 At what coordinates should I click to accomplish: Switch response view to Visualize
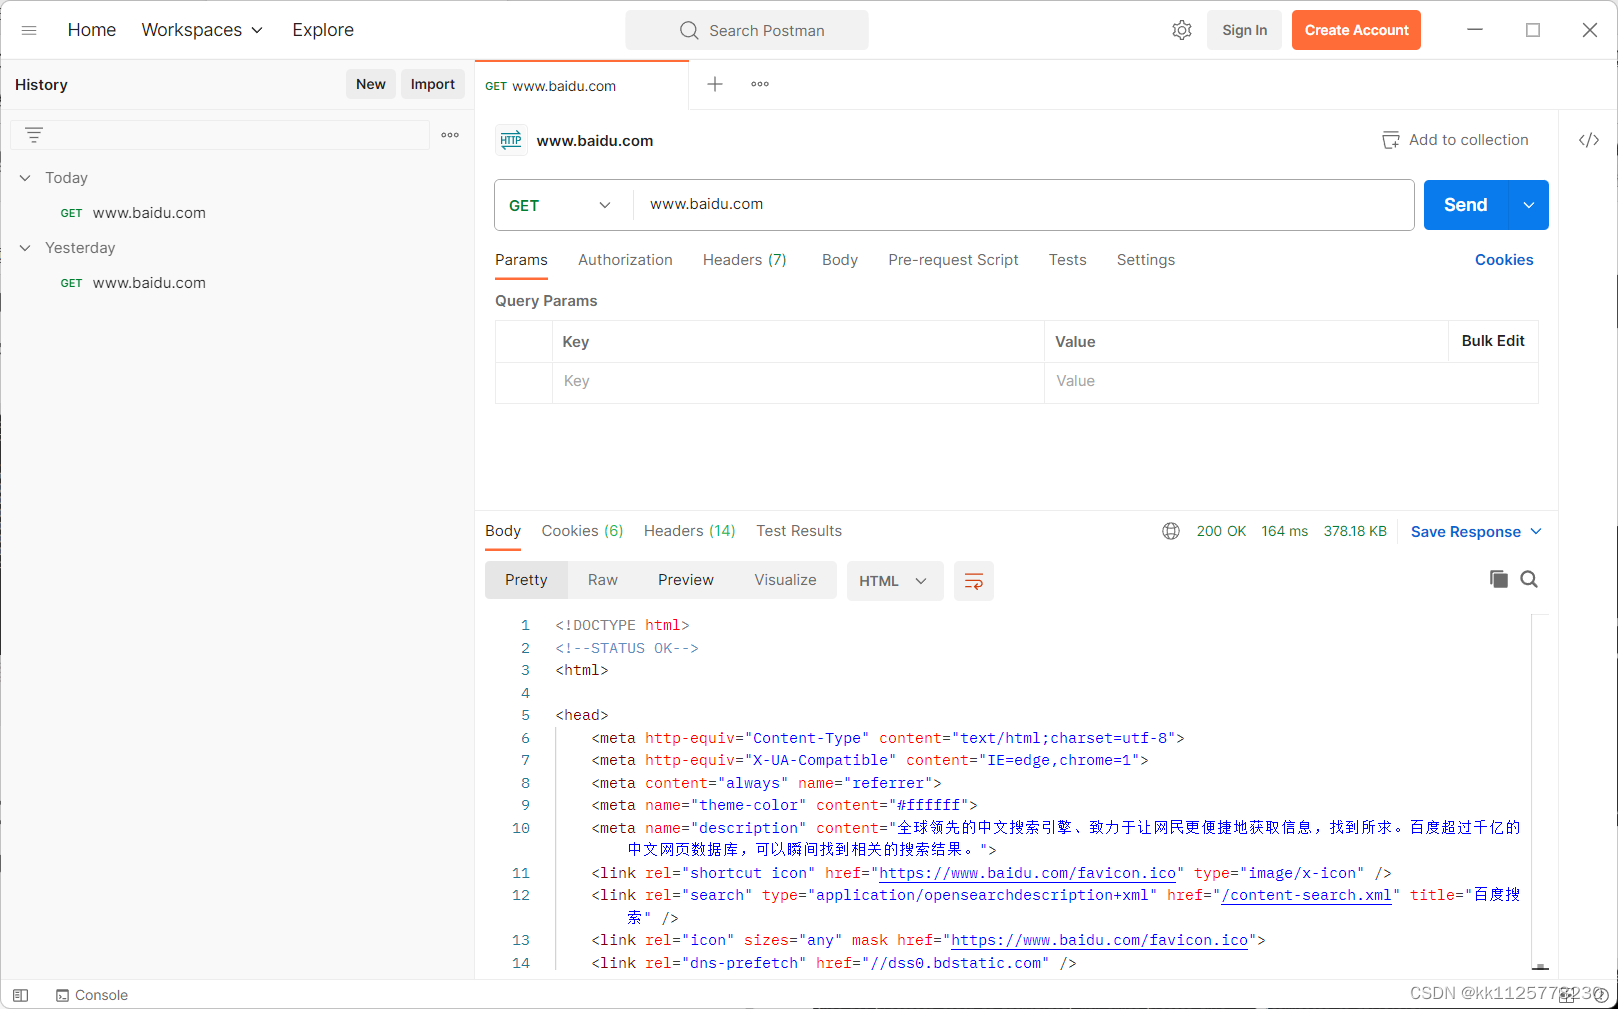[785, 580]
